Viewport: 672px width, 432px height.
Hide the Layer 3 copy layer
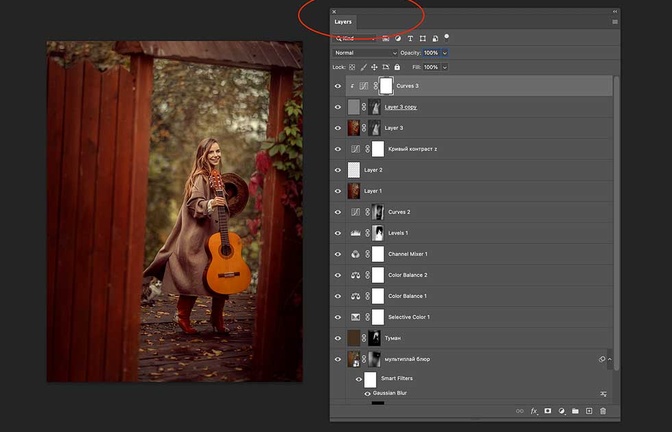338,107
